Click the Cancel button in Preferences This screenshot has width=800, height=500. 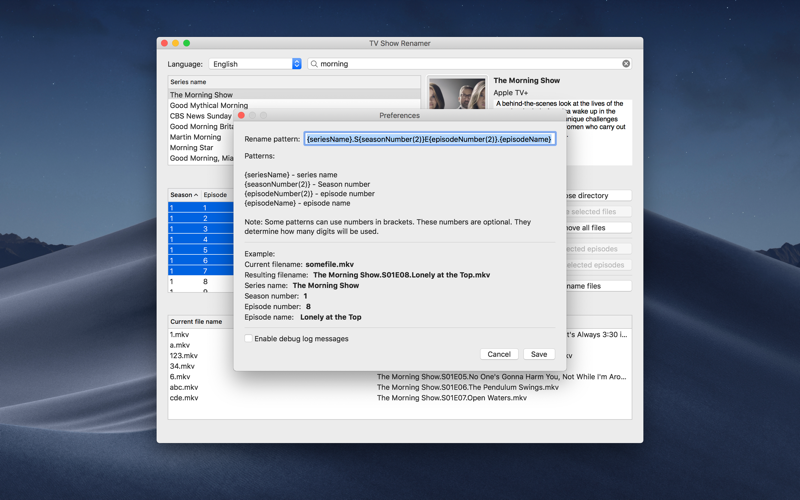(x=499, y=354)
